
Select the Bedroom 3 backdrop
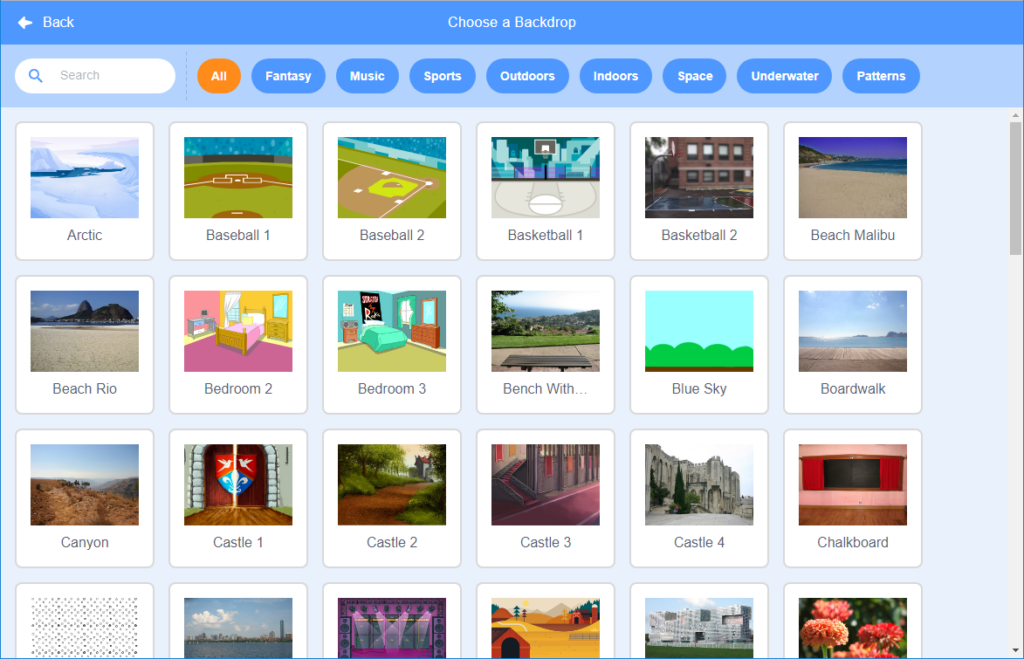(392, 344)
